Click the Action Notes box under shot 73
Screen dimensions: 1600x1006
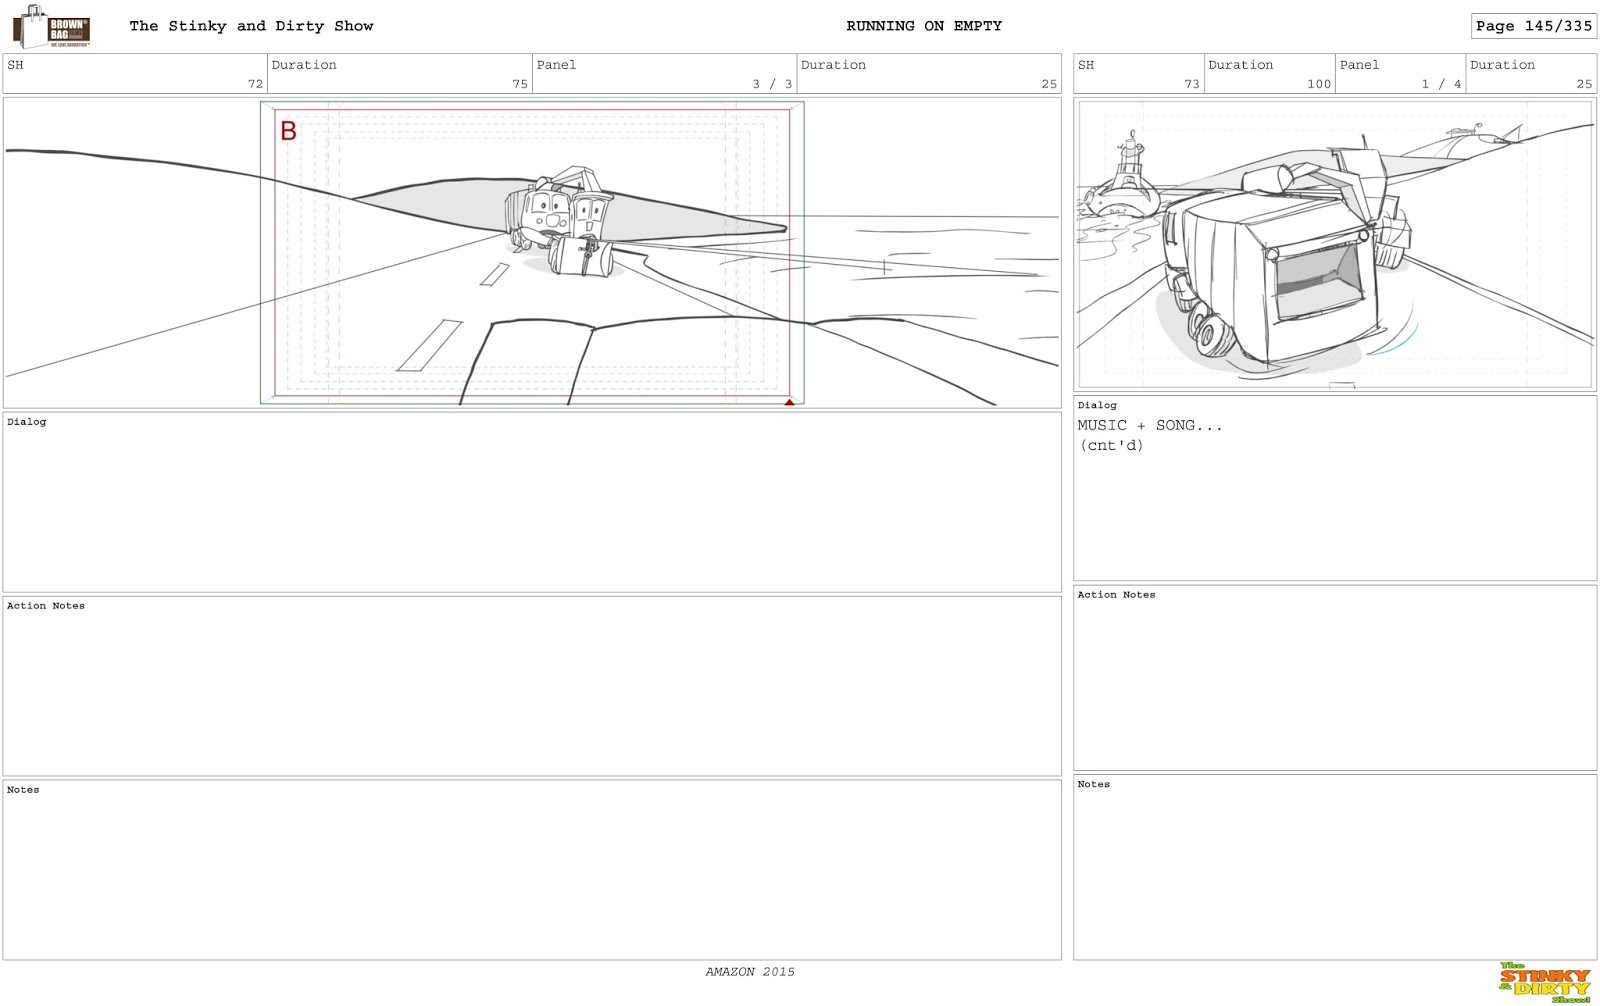1335,678
